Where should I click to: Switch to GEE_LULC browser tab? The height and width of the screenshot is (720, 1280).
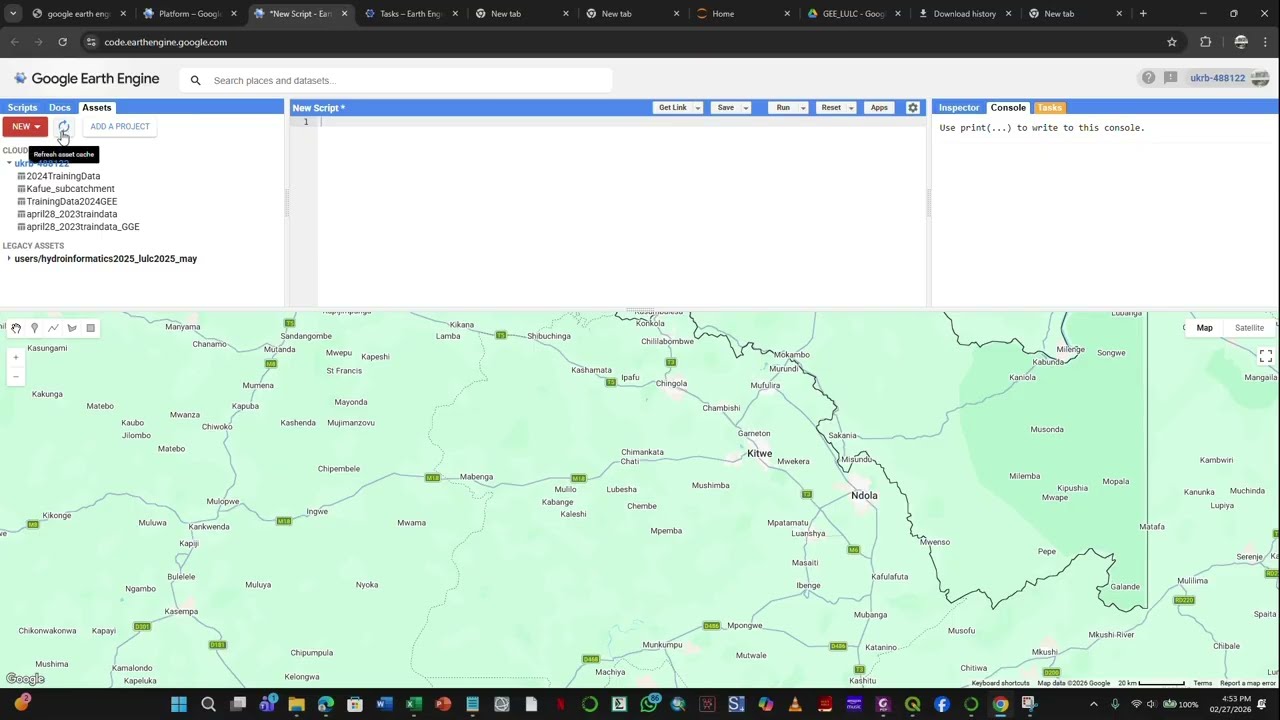tap(853, 14)
